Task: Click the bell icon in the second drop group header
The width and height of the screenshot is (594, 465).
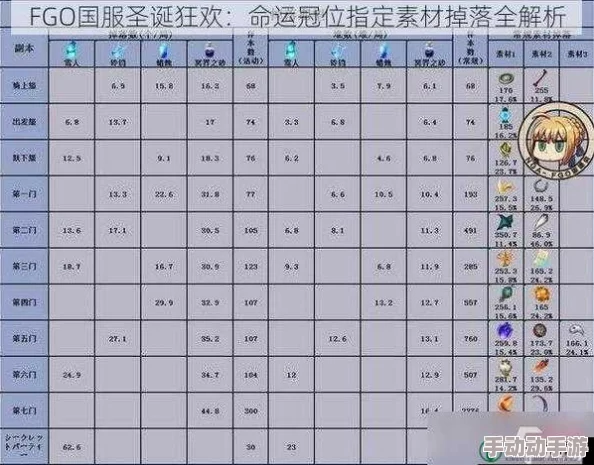Action: (x=337, y=51)
